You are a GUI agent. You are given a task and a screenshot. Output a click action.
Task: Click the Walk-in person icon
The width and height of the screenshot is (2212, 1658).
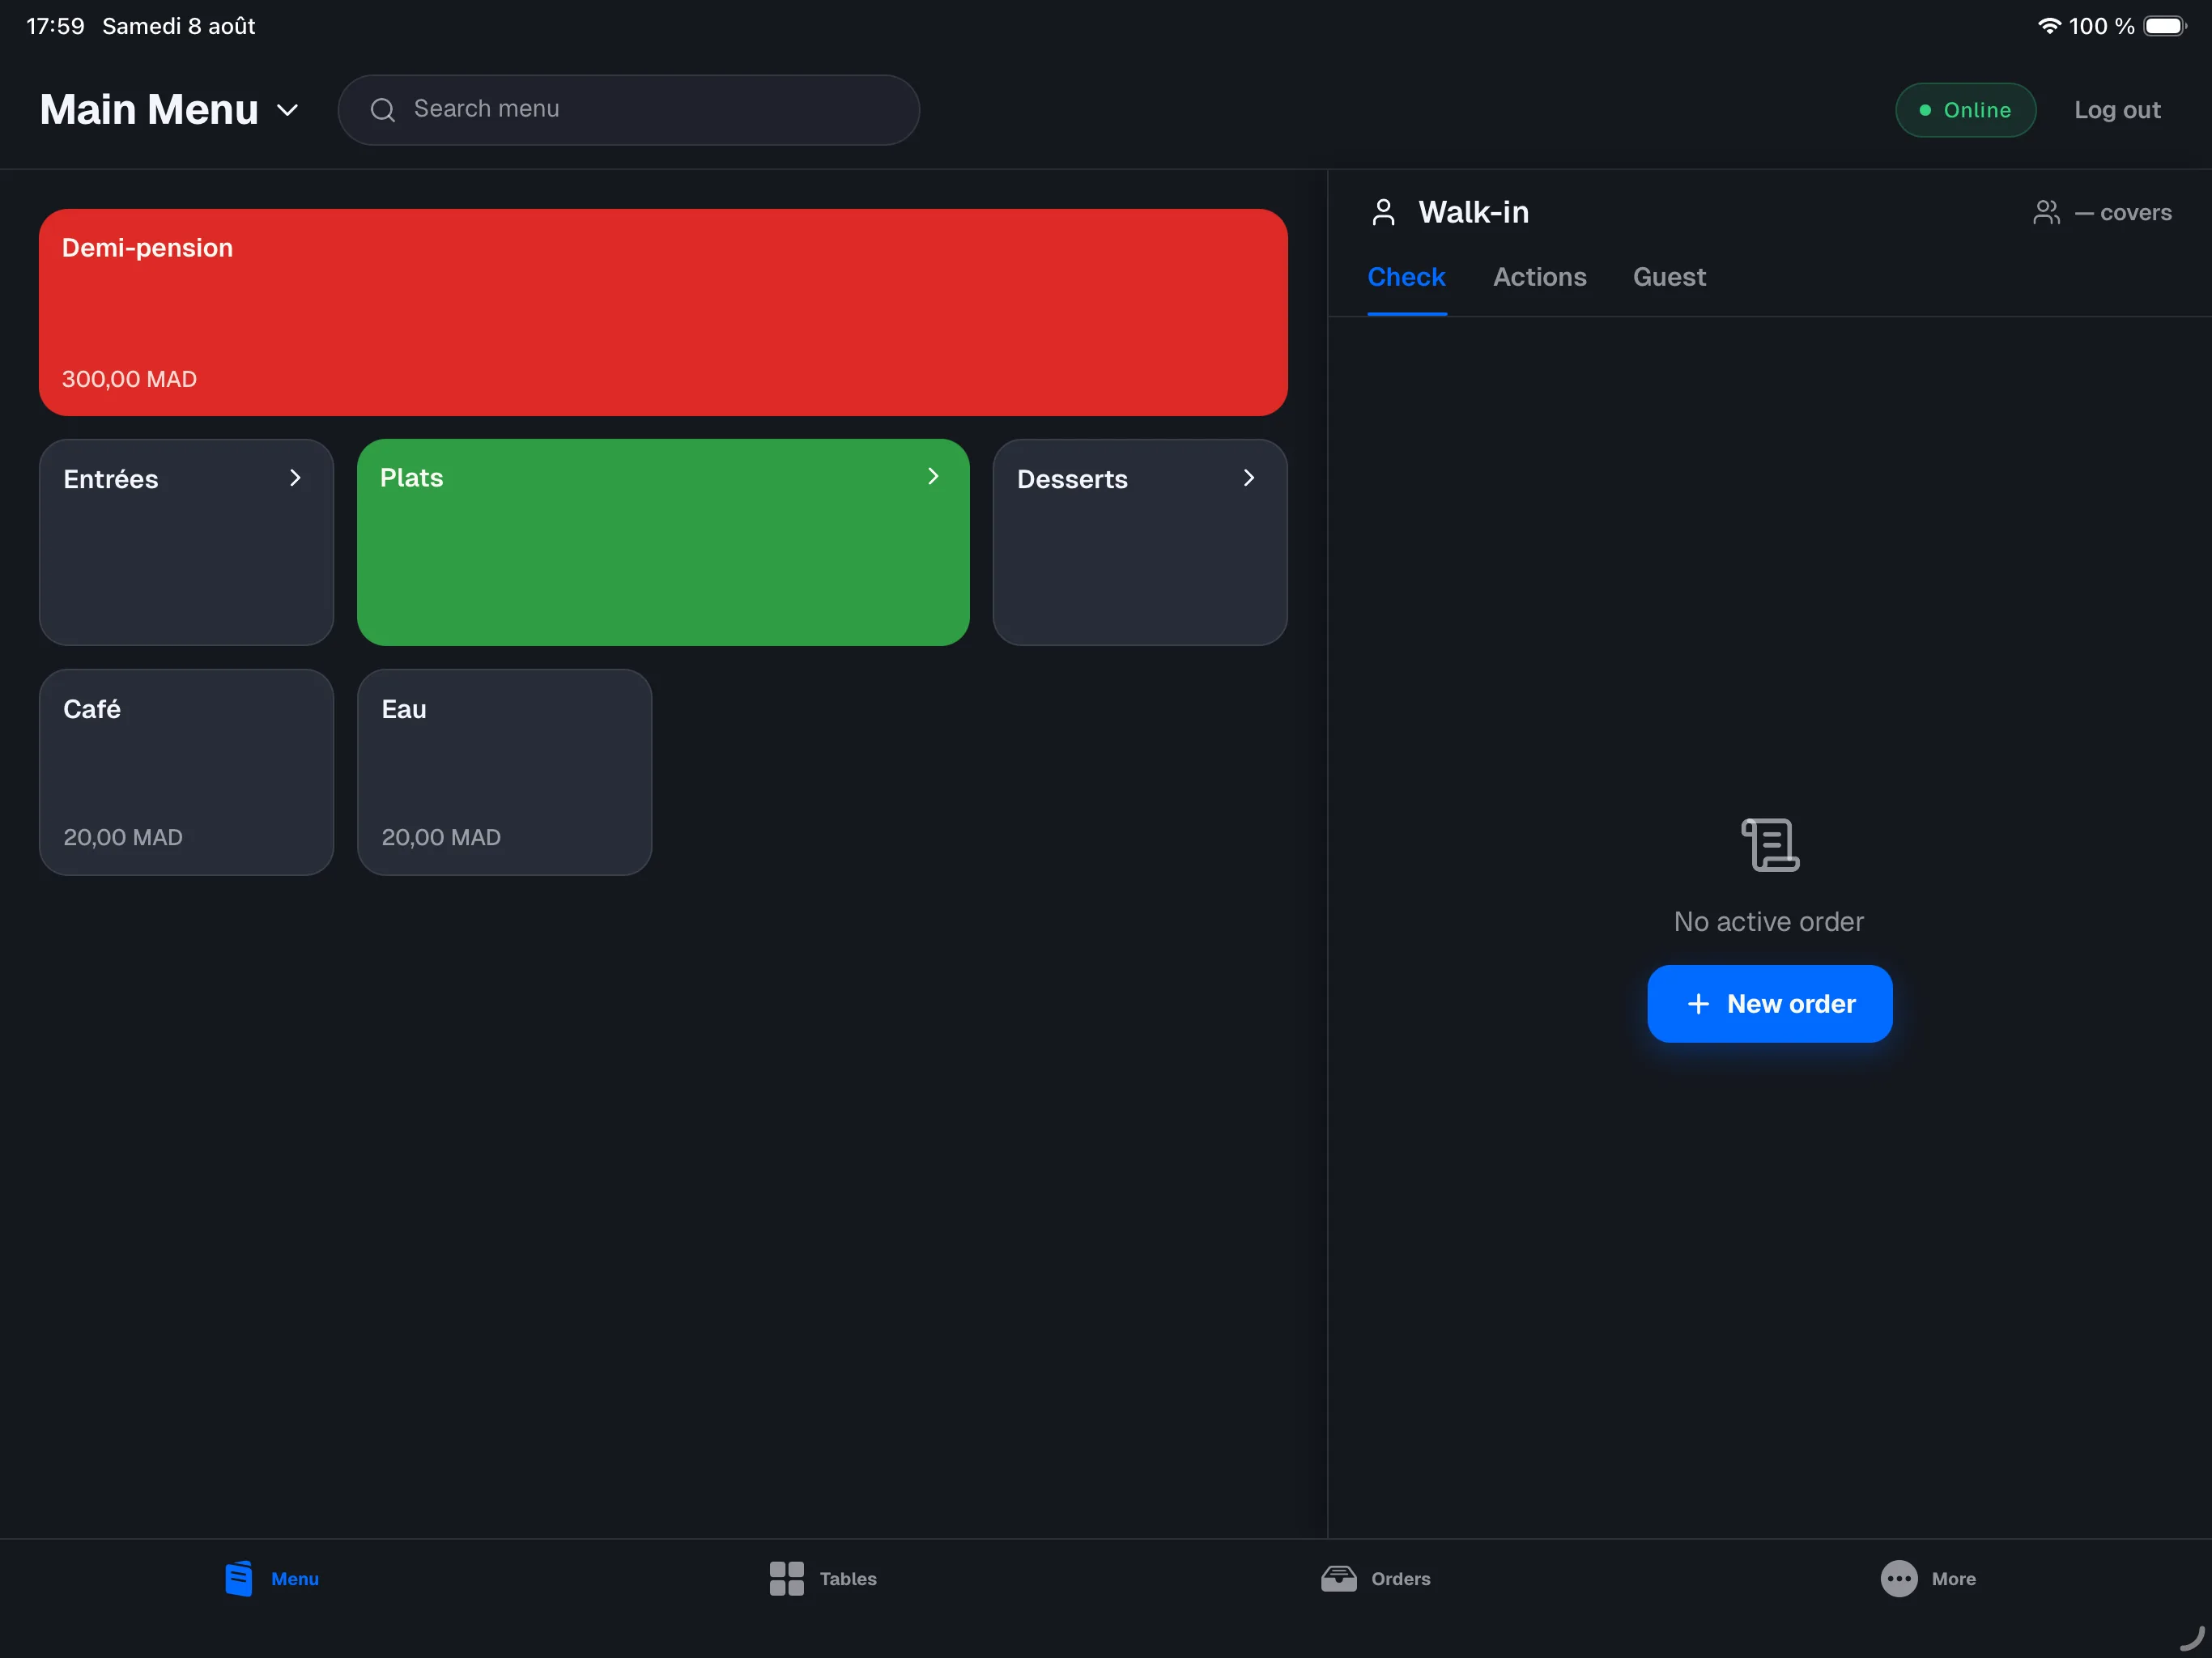(x=1383, y=212)
